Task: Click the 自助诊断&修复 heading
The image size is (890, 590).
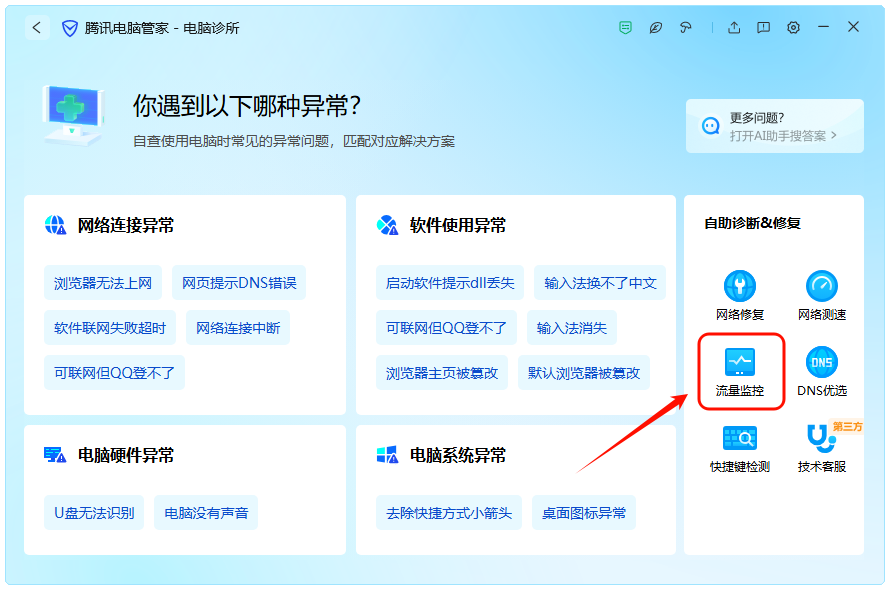Action: pos(752,223)
